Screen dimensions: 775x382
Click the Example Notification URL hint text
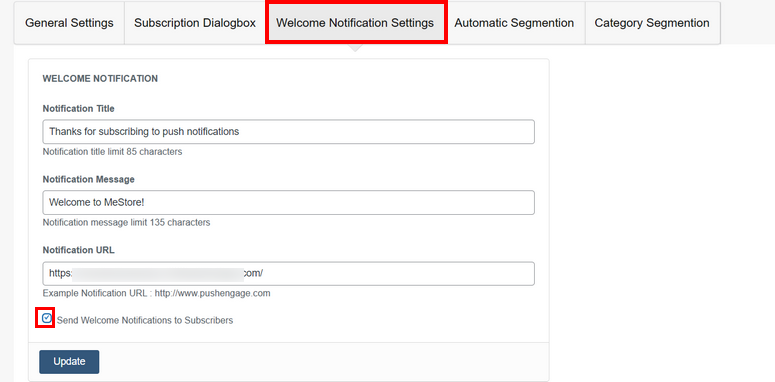tap(156, 293)
